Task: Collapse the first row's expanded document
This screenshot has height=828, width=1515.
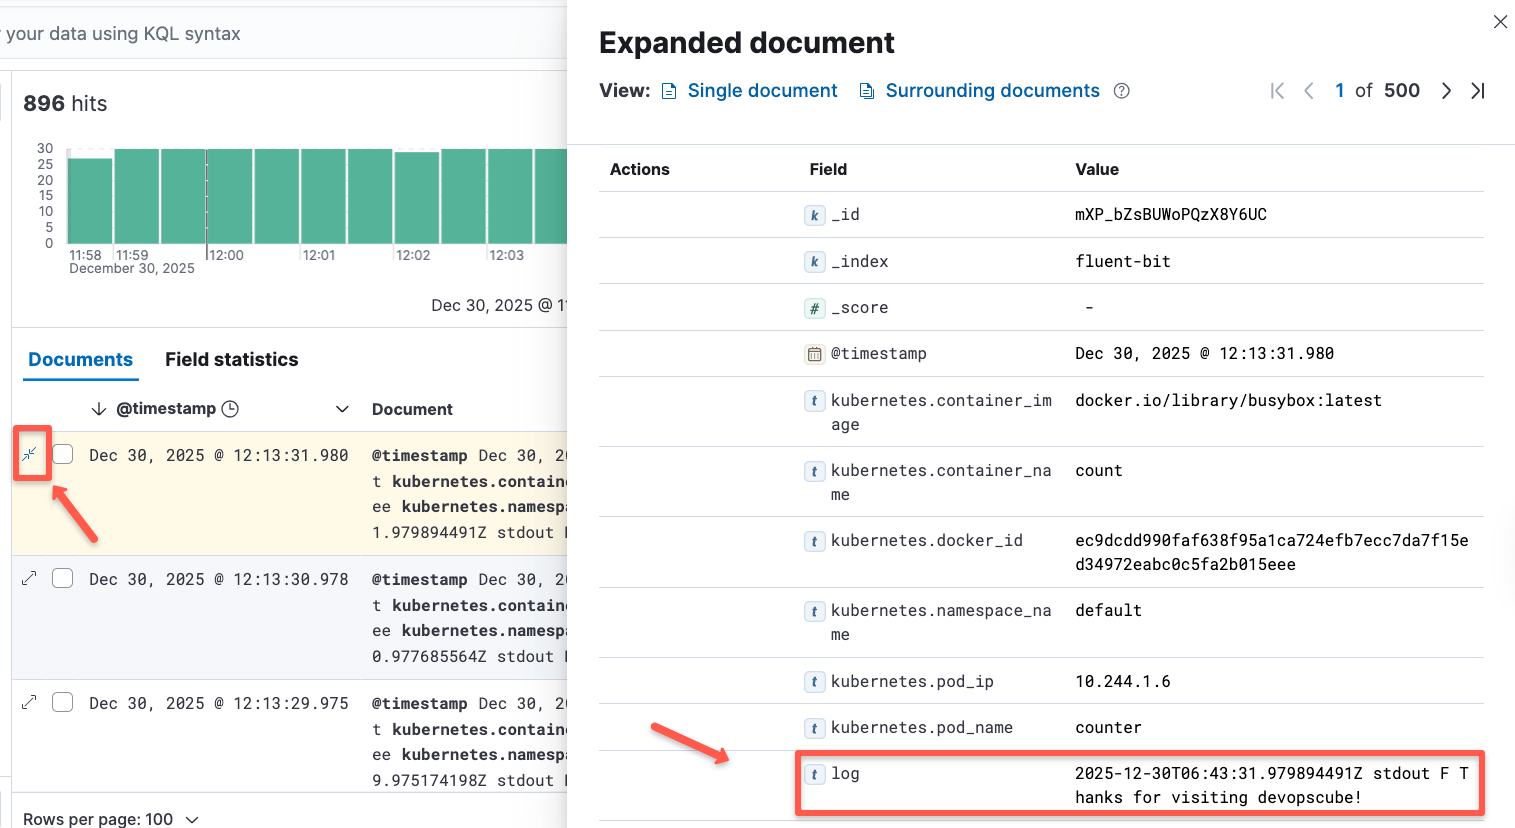Action: pyautogui.click(x=30, y=454)
